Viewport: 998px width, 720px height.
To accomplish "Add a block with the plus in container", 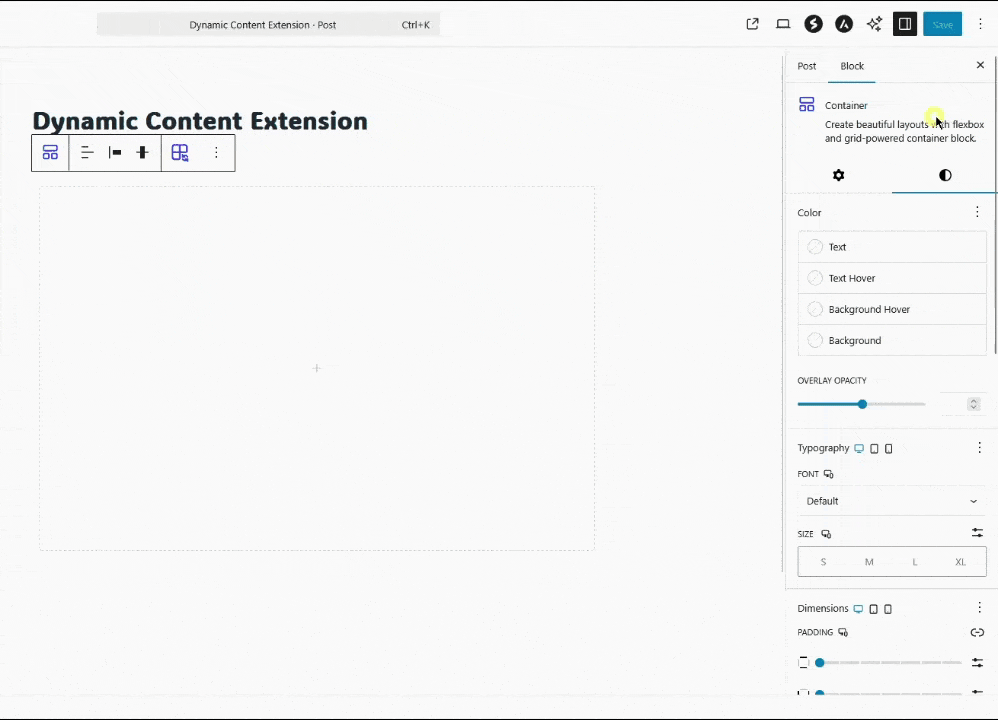I will pyautogui.click(x=317, y=368).
